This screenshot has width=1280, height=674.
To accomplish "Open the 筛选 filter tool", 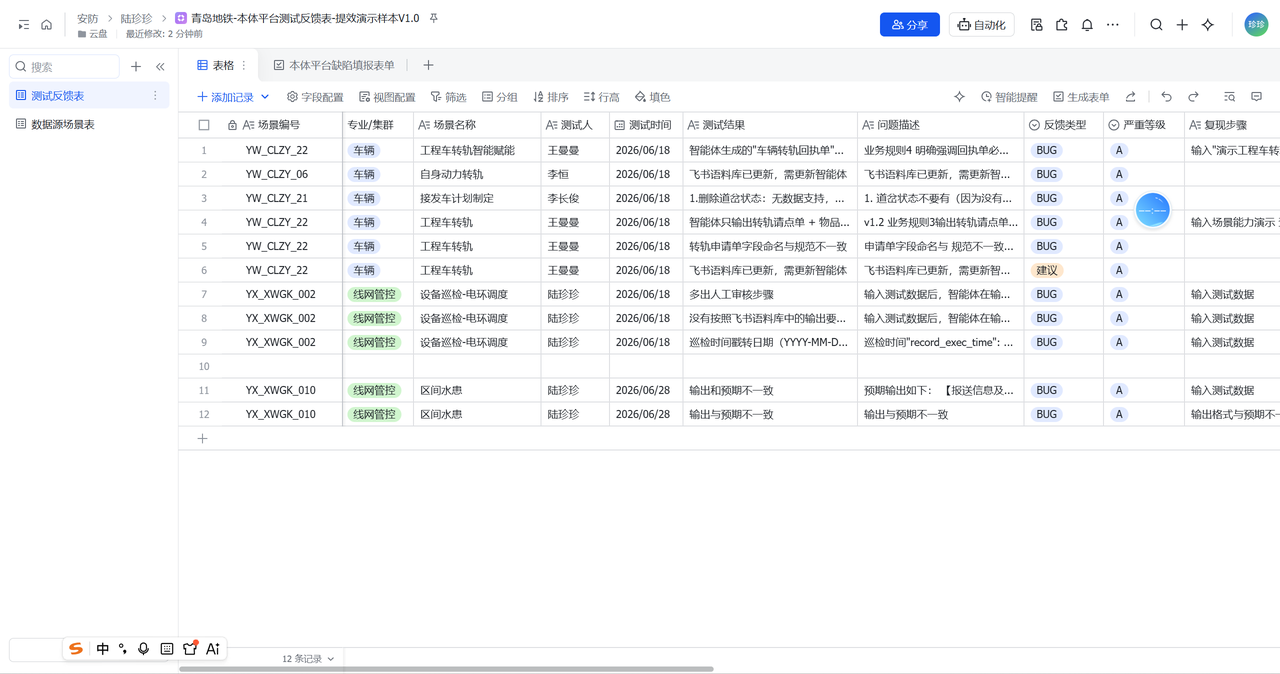I will [x=448, y=97].
